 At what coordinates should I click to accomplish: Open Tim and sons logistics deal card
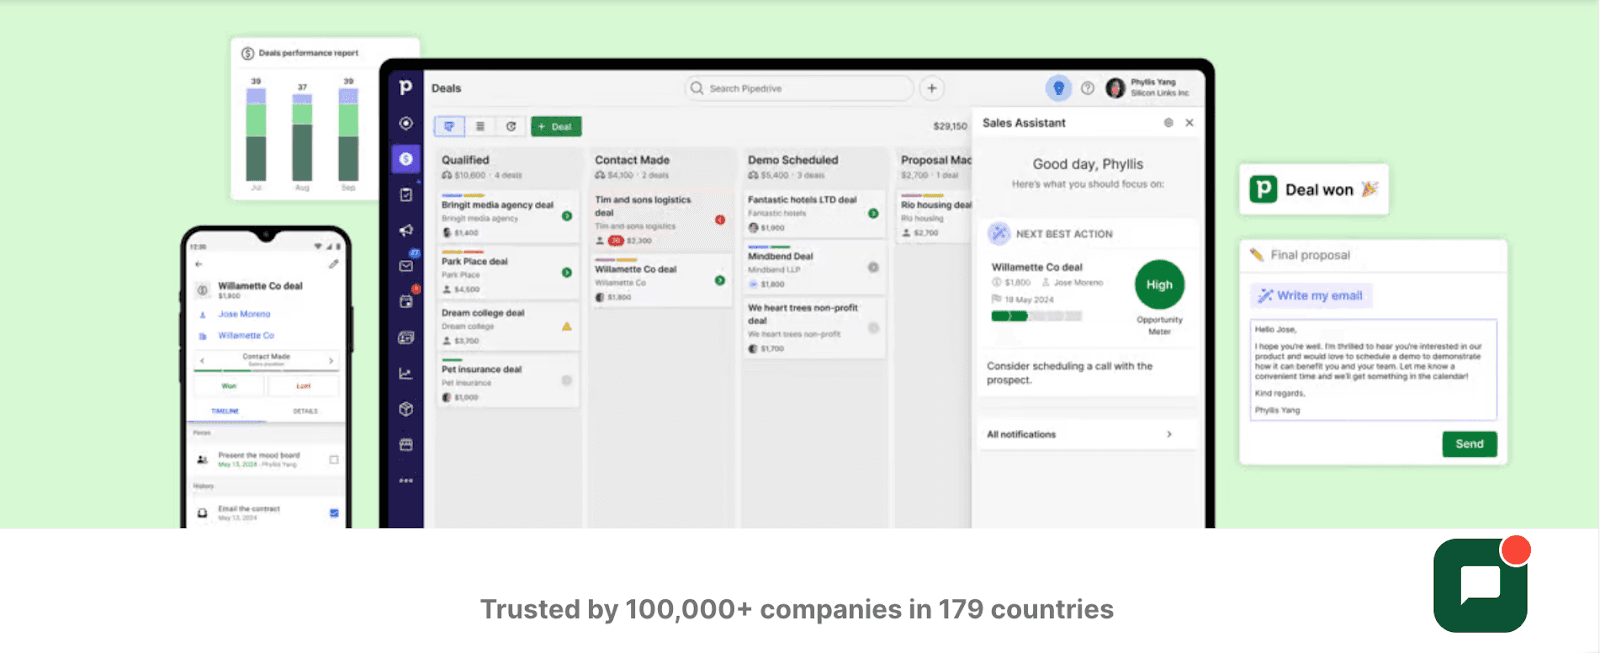click(661, 219)
